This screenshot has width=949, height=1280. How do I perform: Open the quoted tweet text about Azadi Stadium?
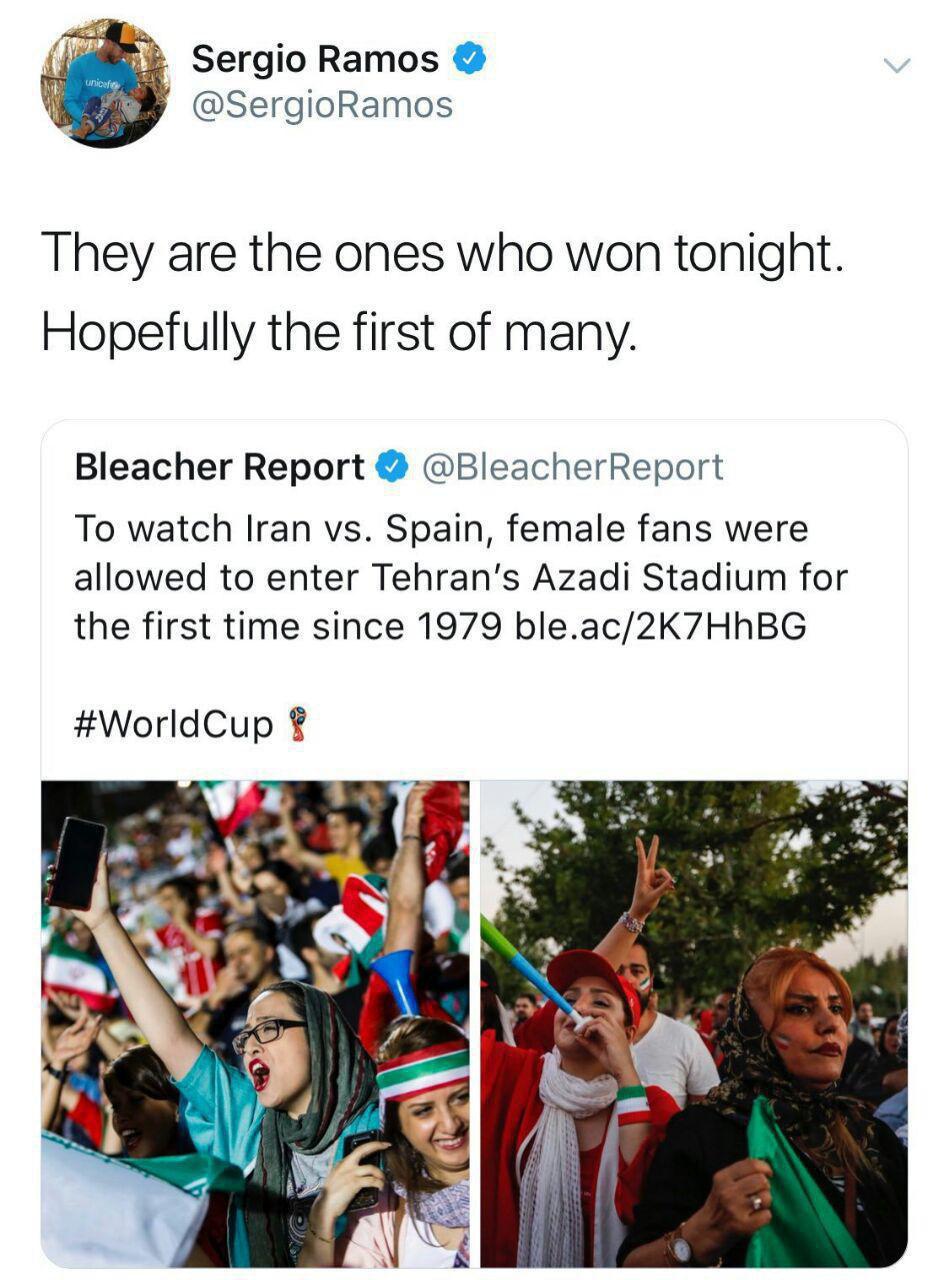[x=460, y=577]
